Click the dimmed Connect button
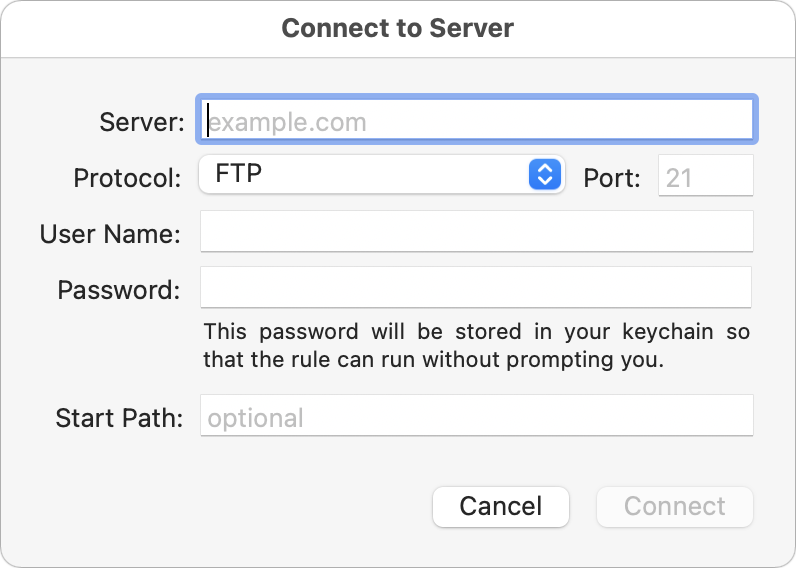The height and width of the screenshot is (568, 796). [x=675, y=507]
